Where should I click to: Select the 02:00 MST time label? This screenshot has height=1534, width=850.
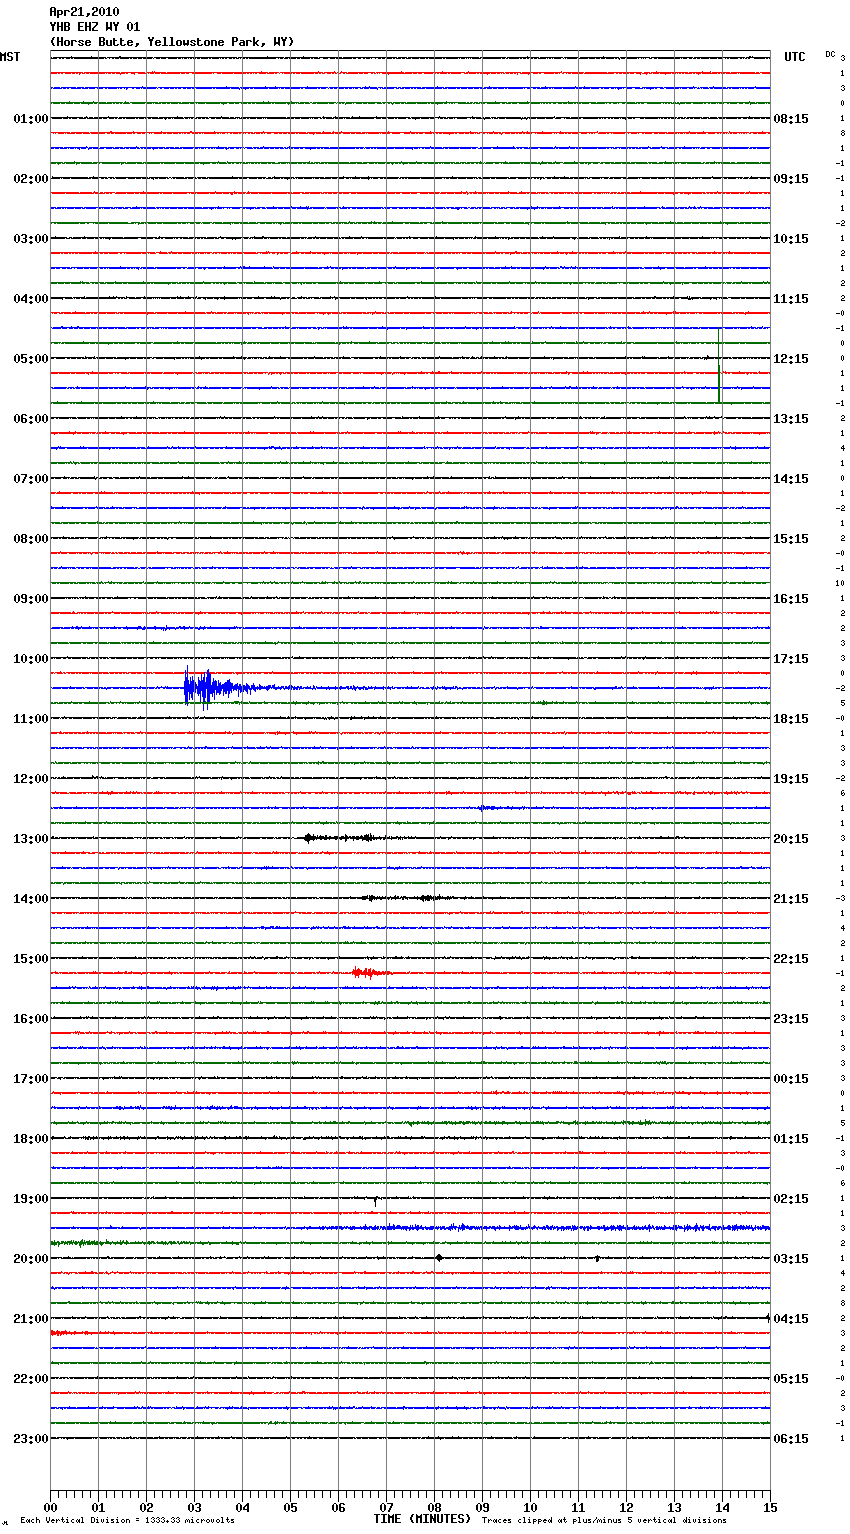[x=31, y=179]
